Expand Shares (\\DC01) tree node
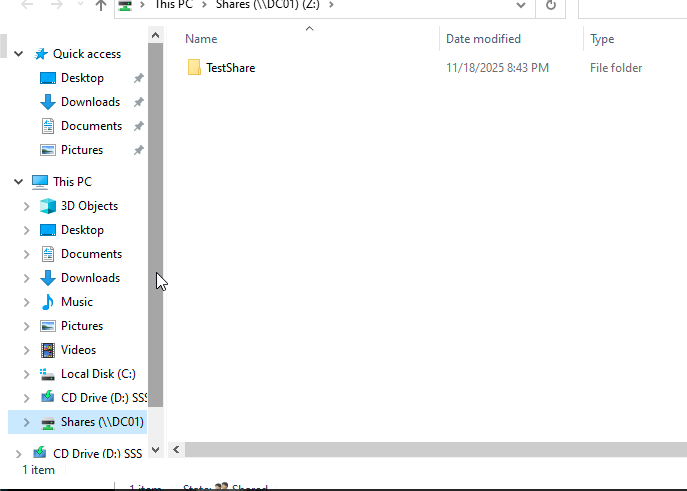Viewport: 687px width, 491px height. 26,422
